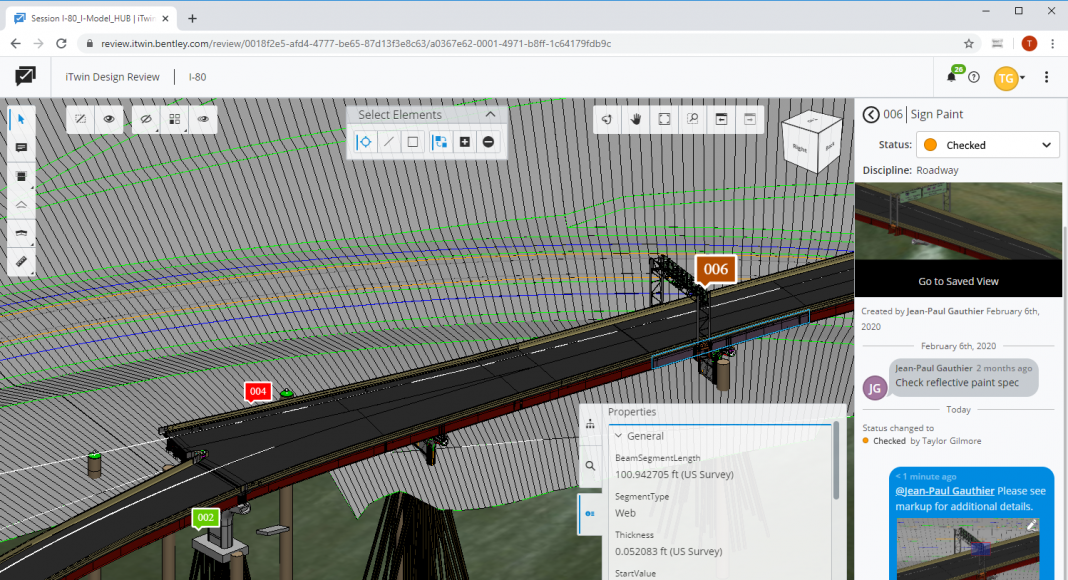Activate the measure ruler tool
The width and height of the screenshot is (1068, 580).
[x=21, y=263]
